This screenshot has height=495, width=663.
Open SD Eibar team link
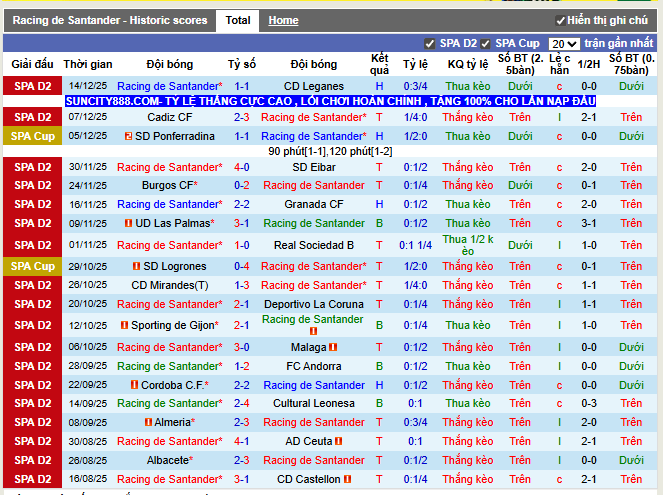(x=313, y=167)
